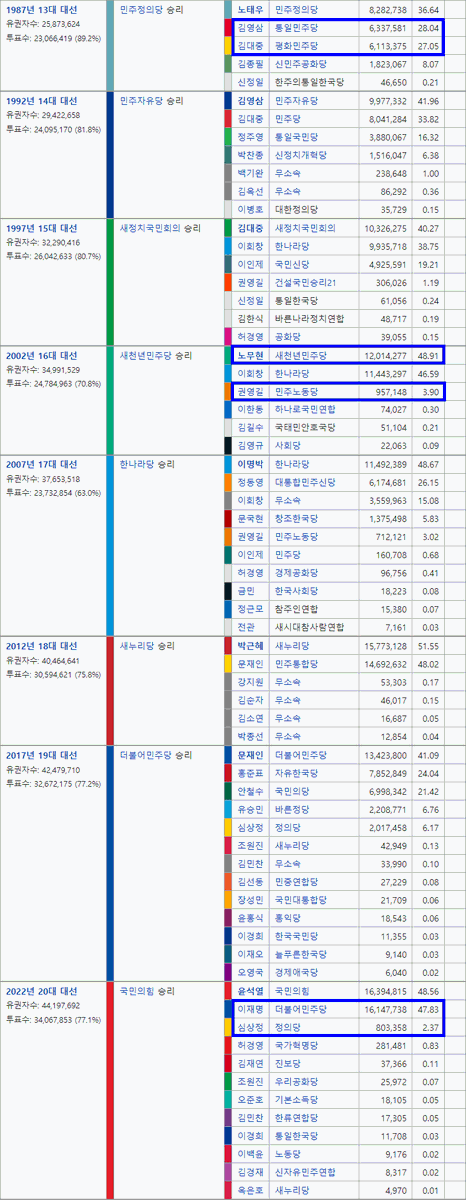Open the 평화민주당 party link
This screenshot has height=1200, width=466.
(x=297, y=46)
